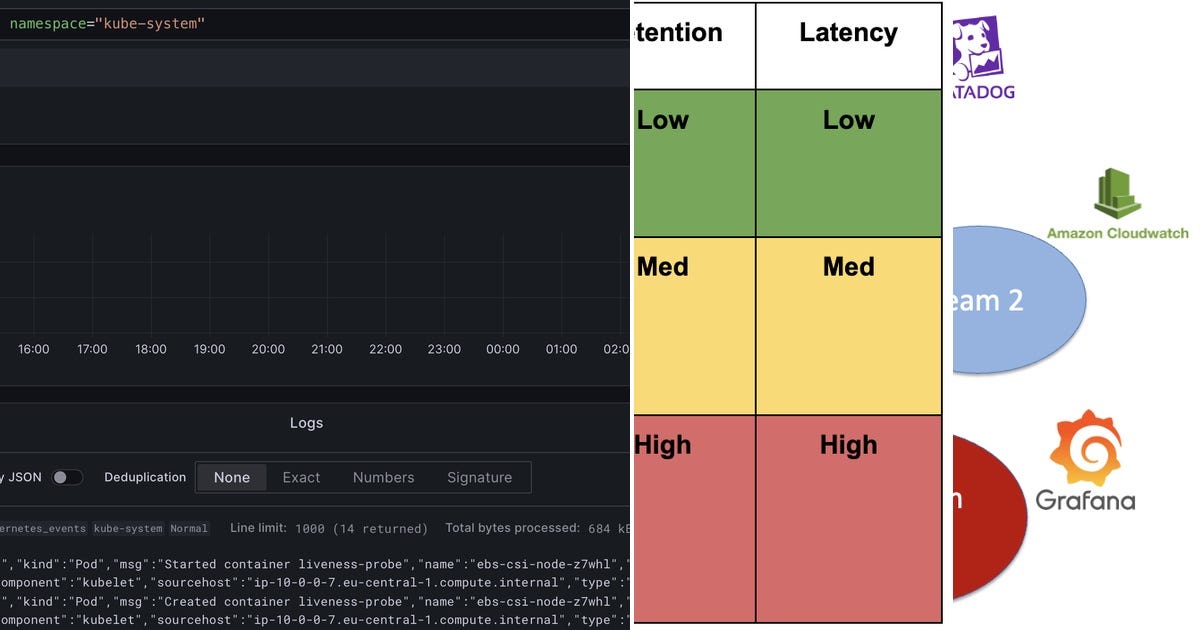Click the green Low latency cell
Viewport: 1200px width, 630px height.
coord(848,160)
